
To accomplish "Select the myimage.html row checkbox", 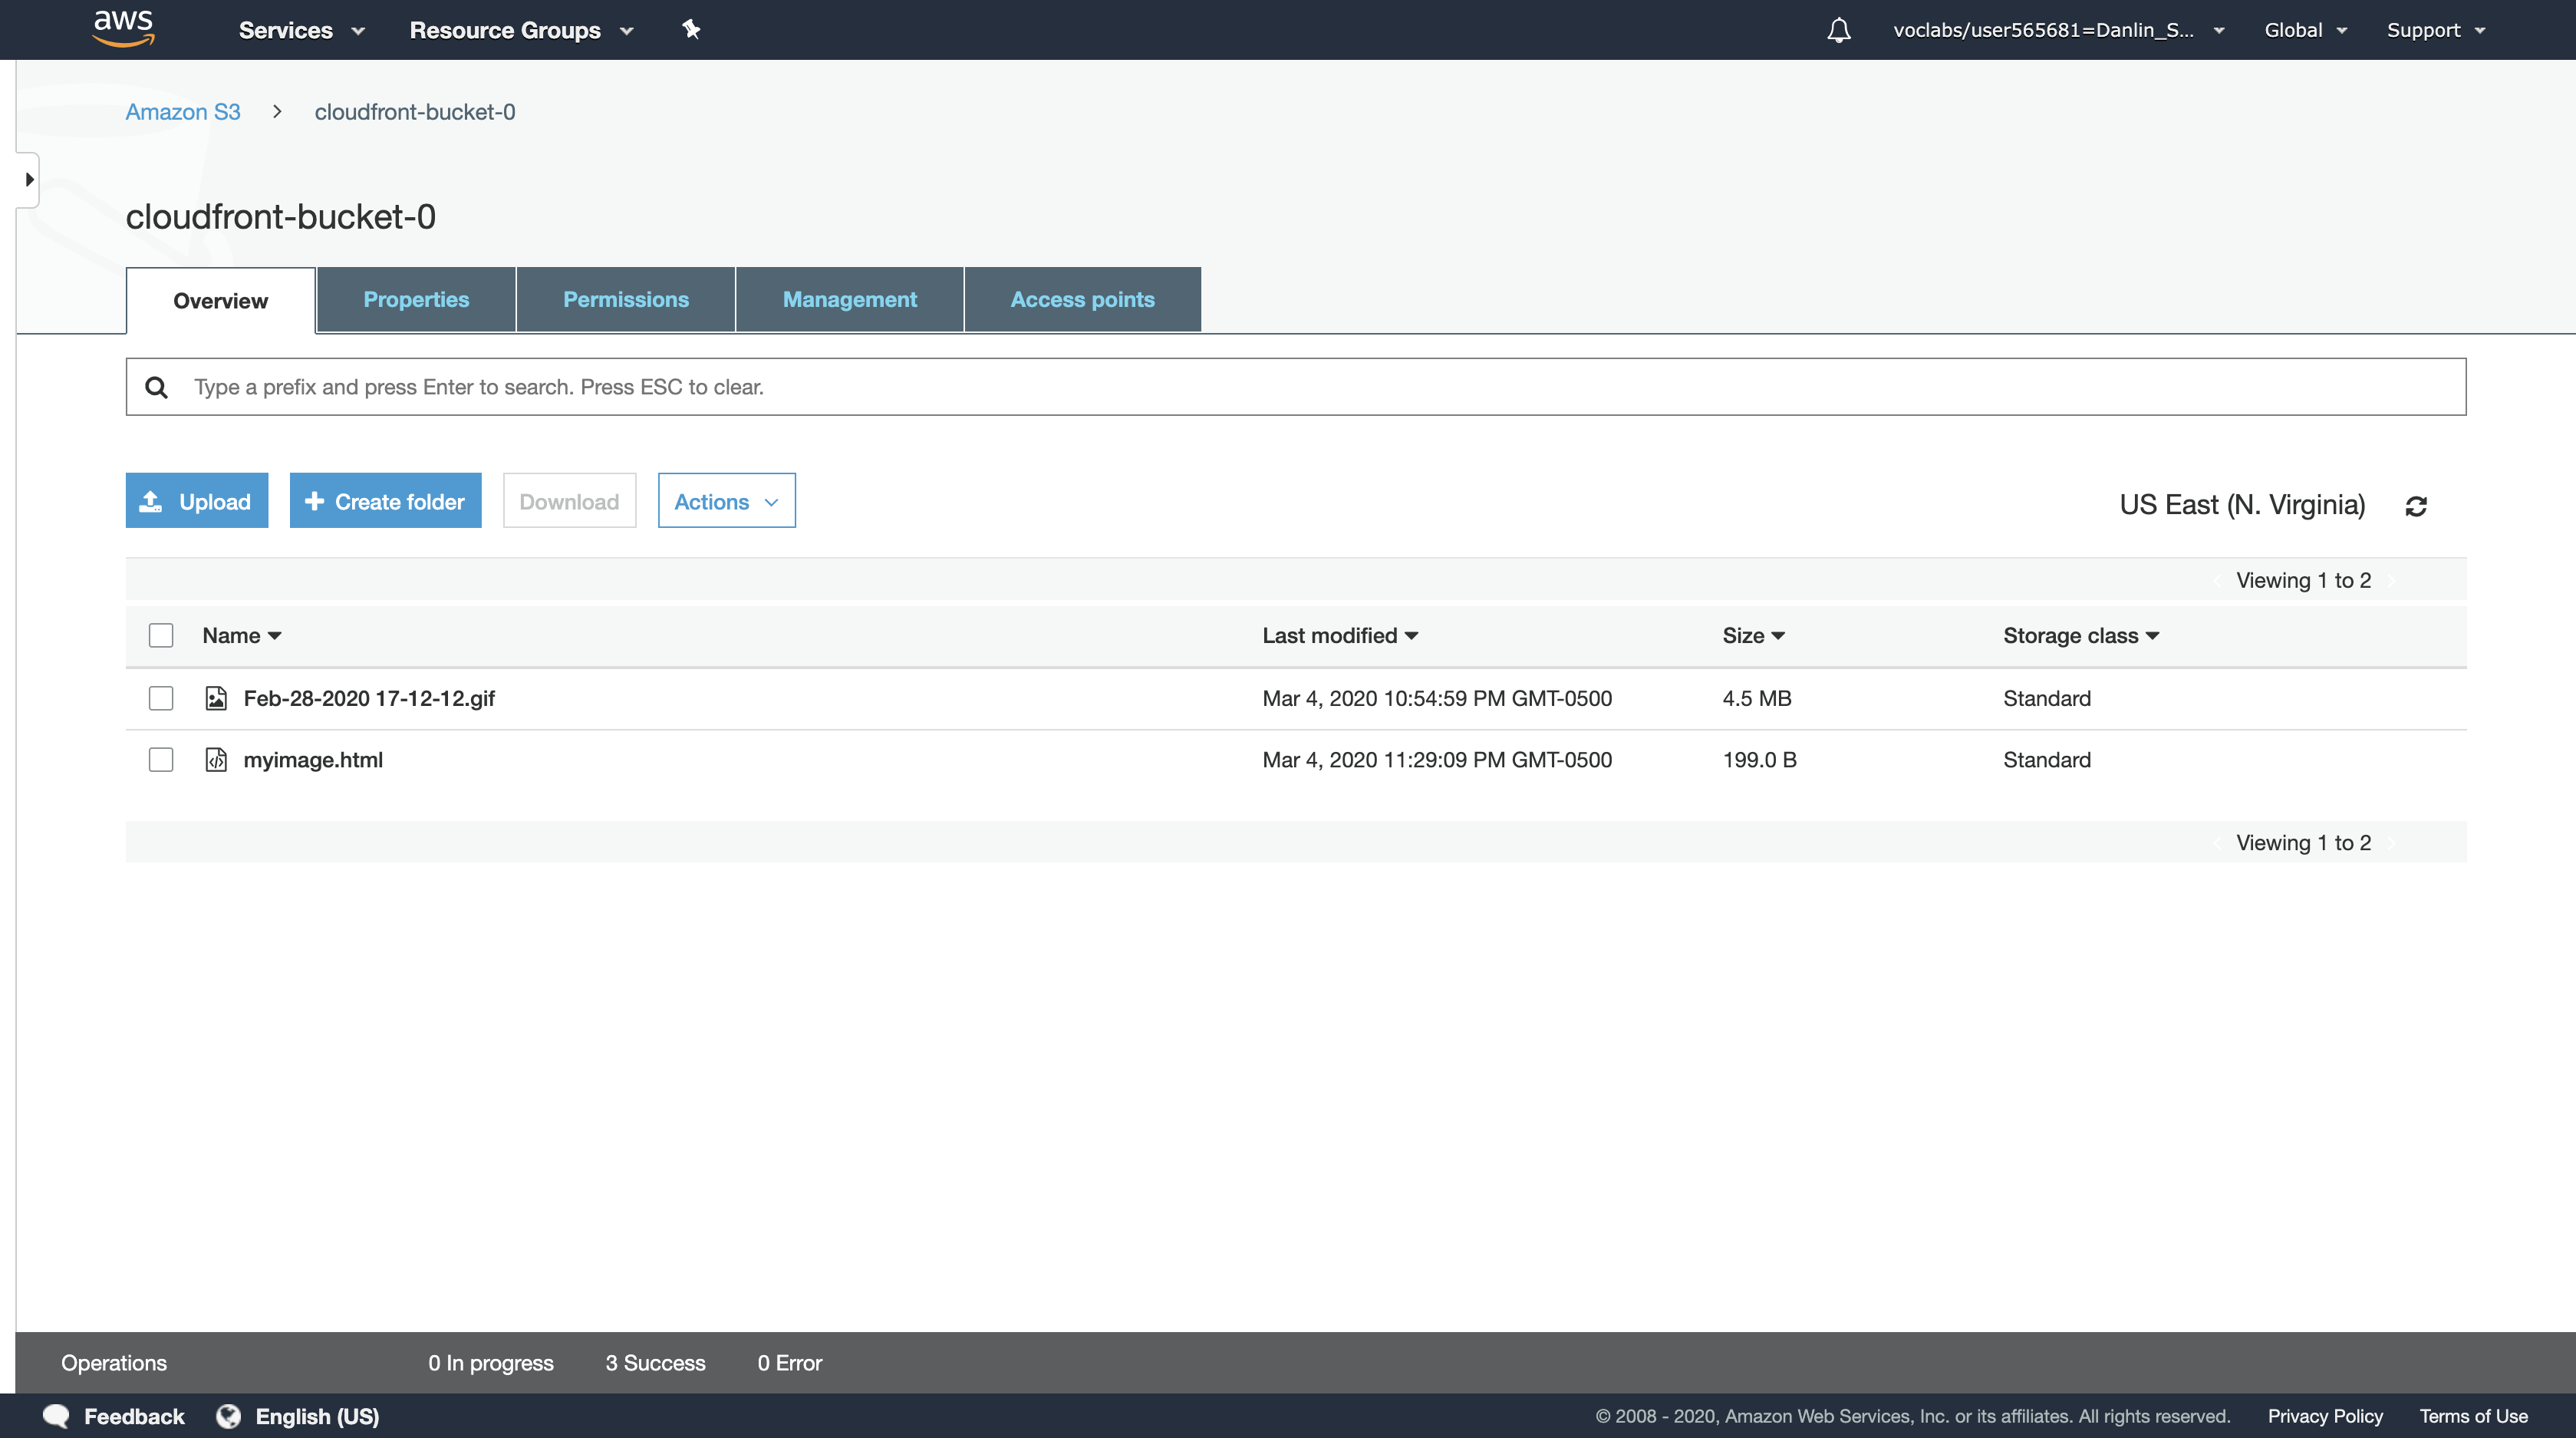I will point(161,760).
